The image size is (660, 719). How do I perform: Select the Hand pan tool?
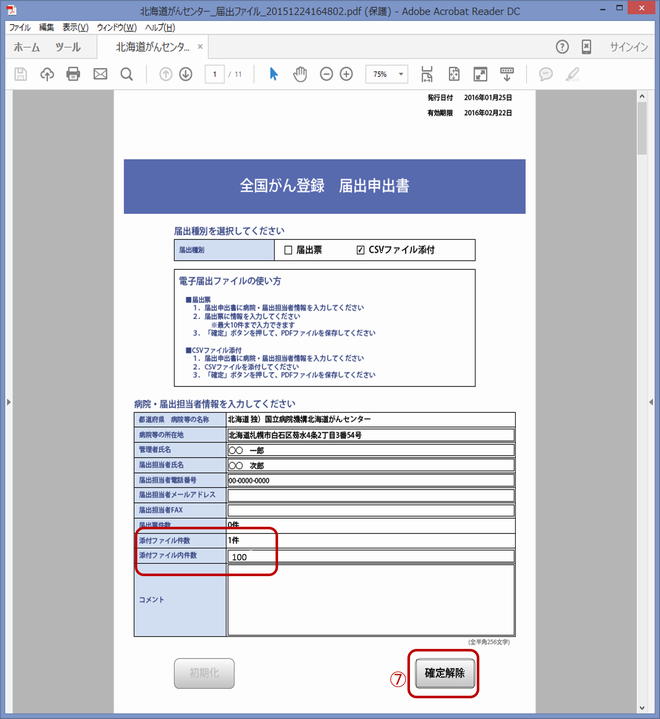pyautogui.click(x=300, y=74)
